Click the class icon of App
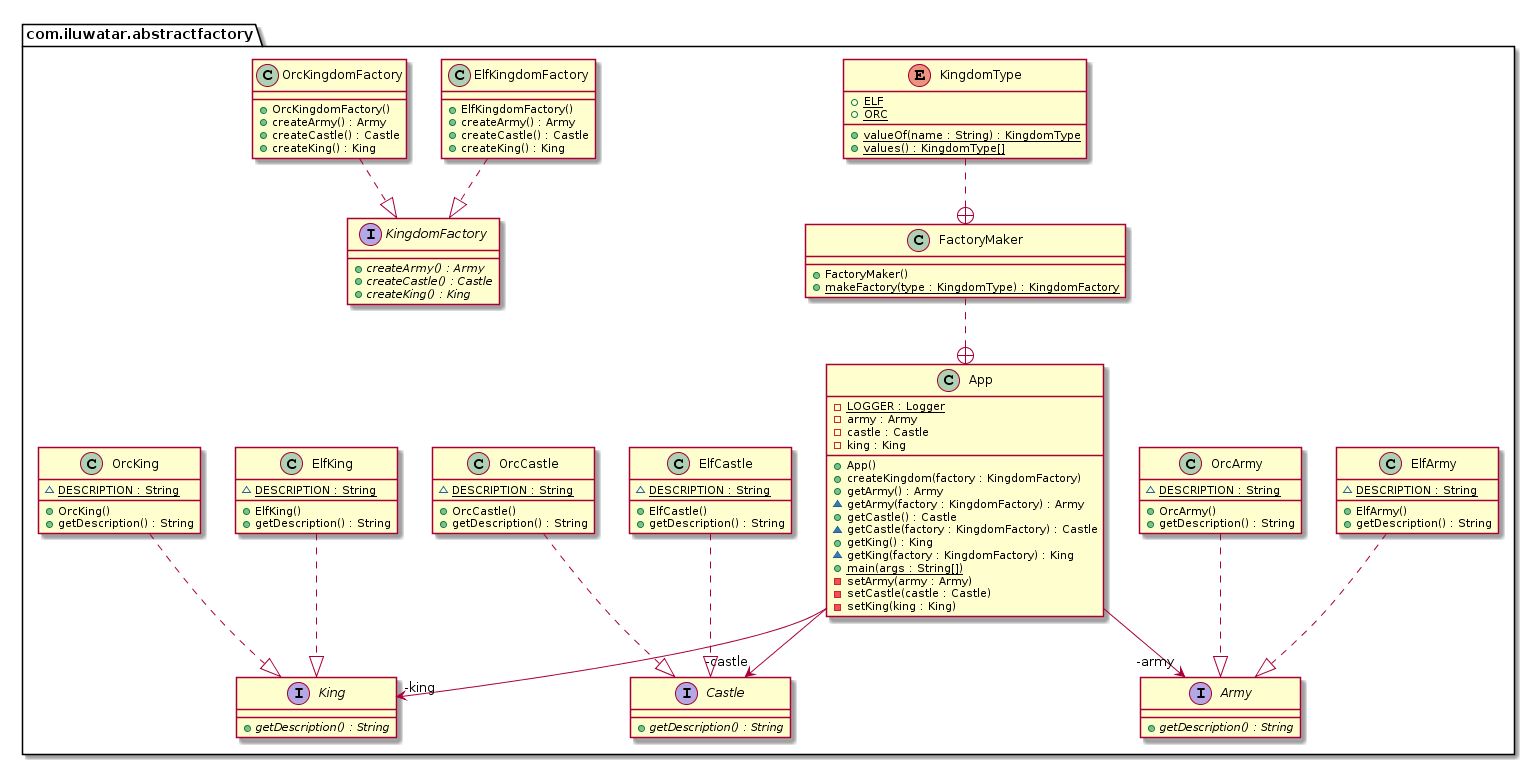Image resolution: width=1535 pixels, height=765 pixels. (950, 380)
